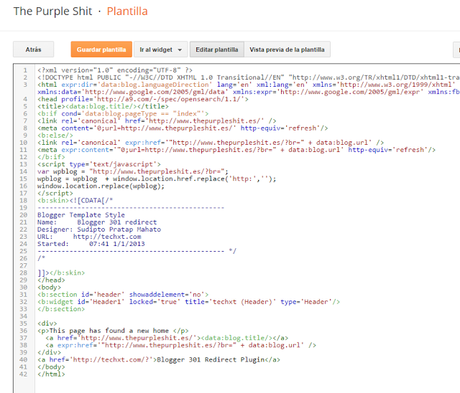Click the closing /body line
The image size is (460, 393).
pyautogui.click(x=51, y=367)
